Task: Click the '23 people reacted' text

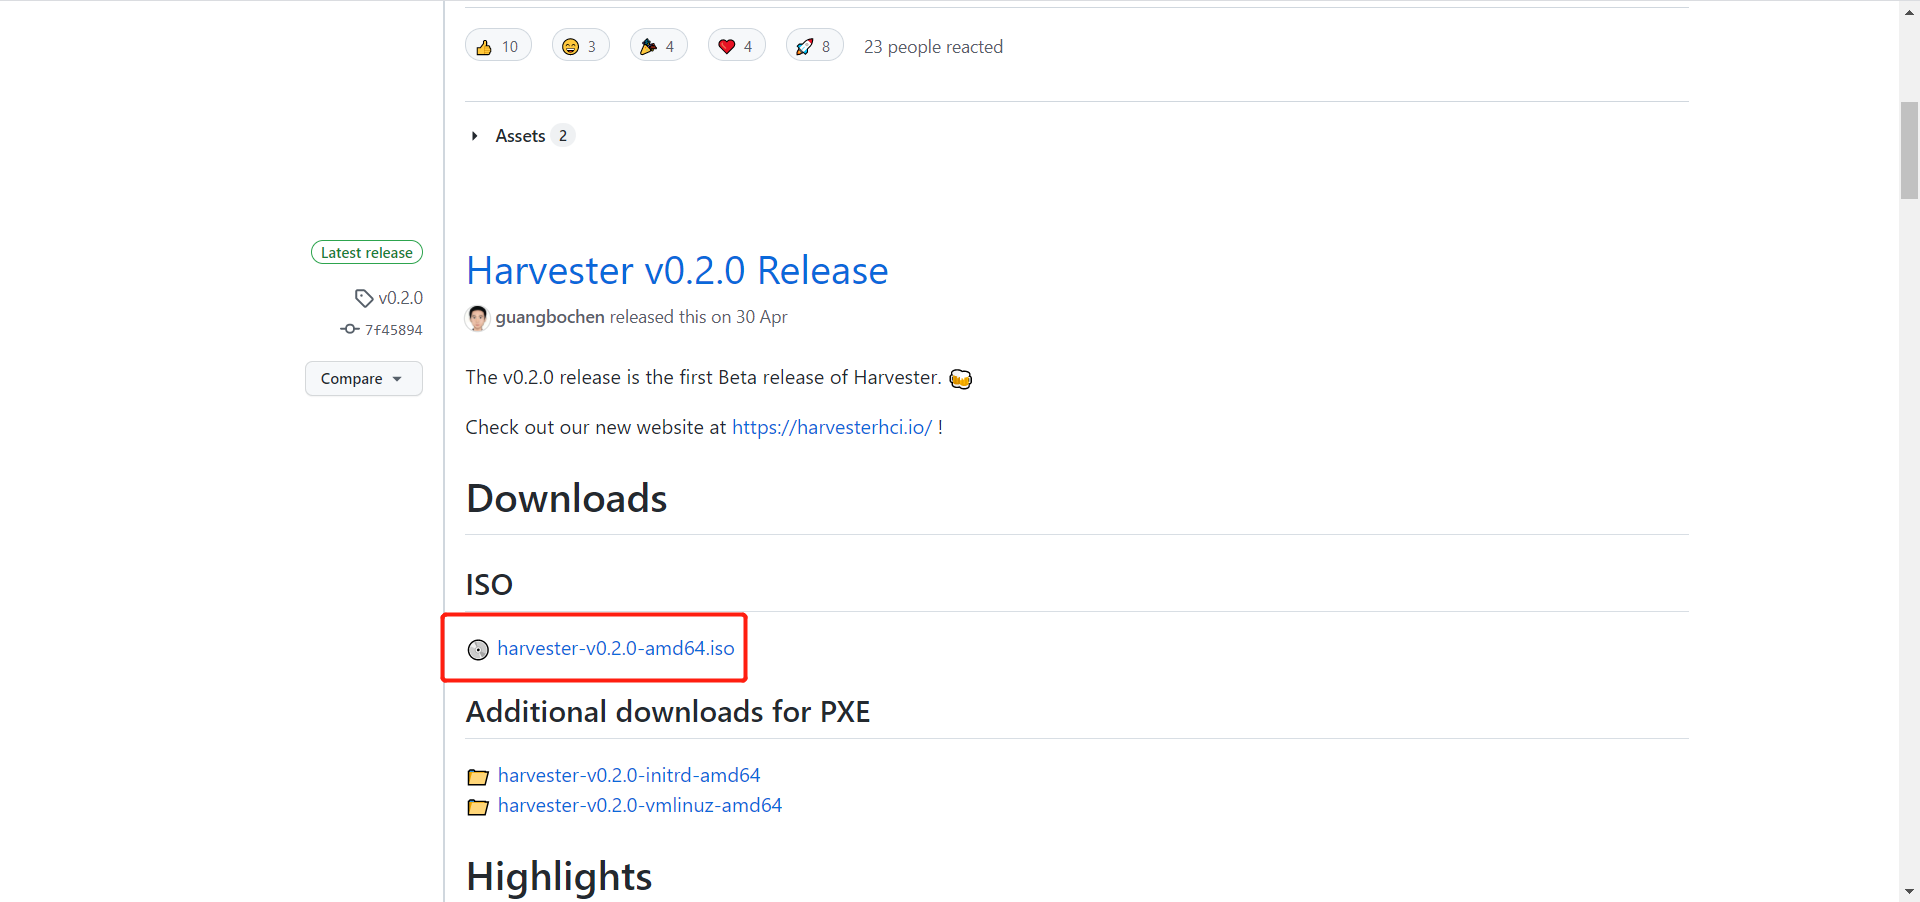Action: (x=933, y=47)
